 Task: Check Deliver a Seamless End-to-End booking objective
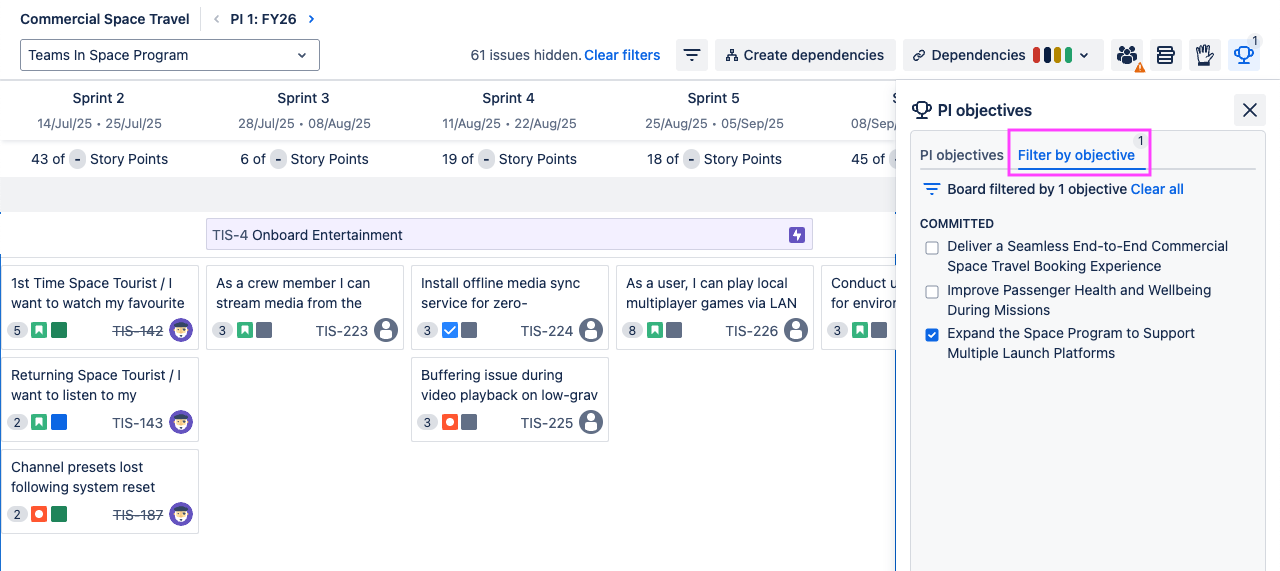click(x=932, y=247)
